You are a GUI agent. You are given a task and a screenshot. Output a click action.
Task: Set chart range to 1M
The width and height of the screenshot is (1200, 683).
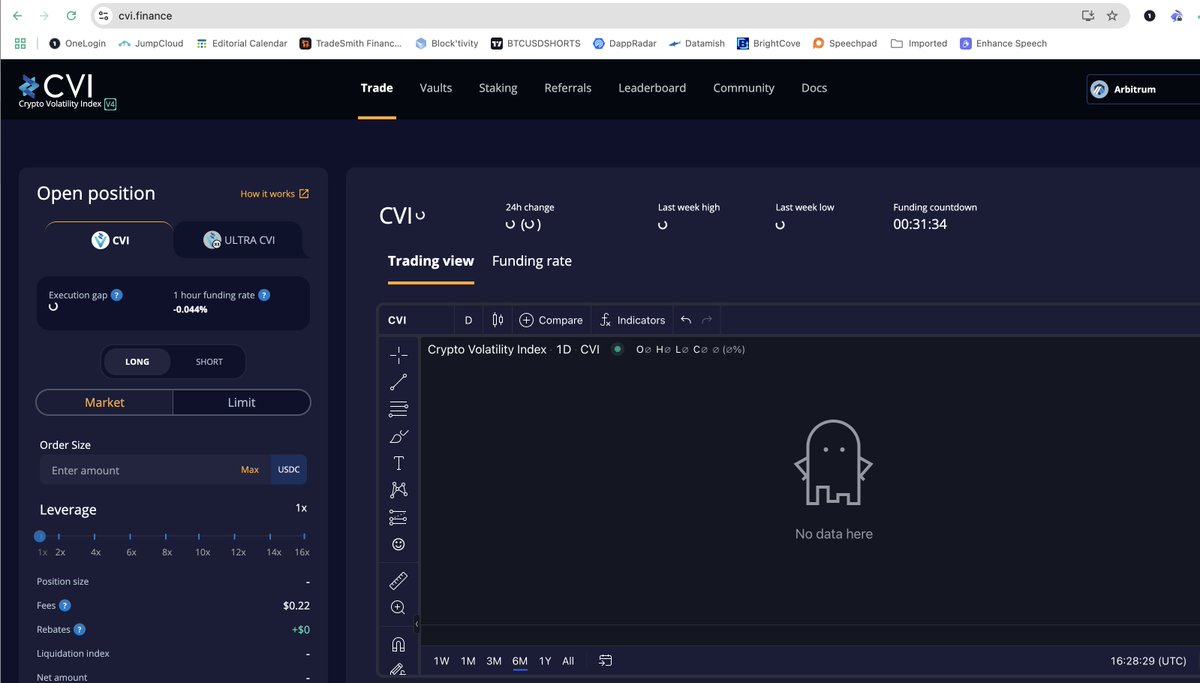coord(468,661)
